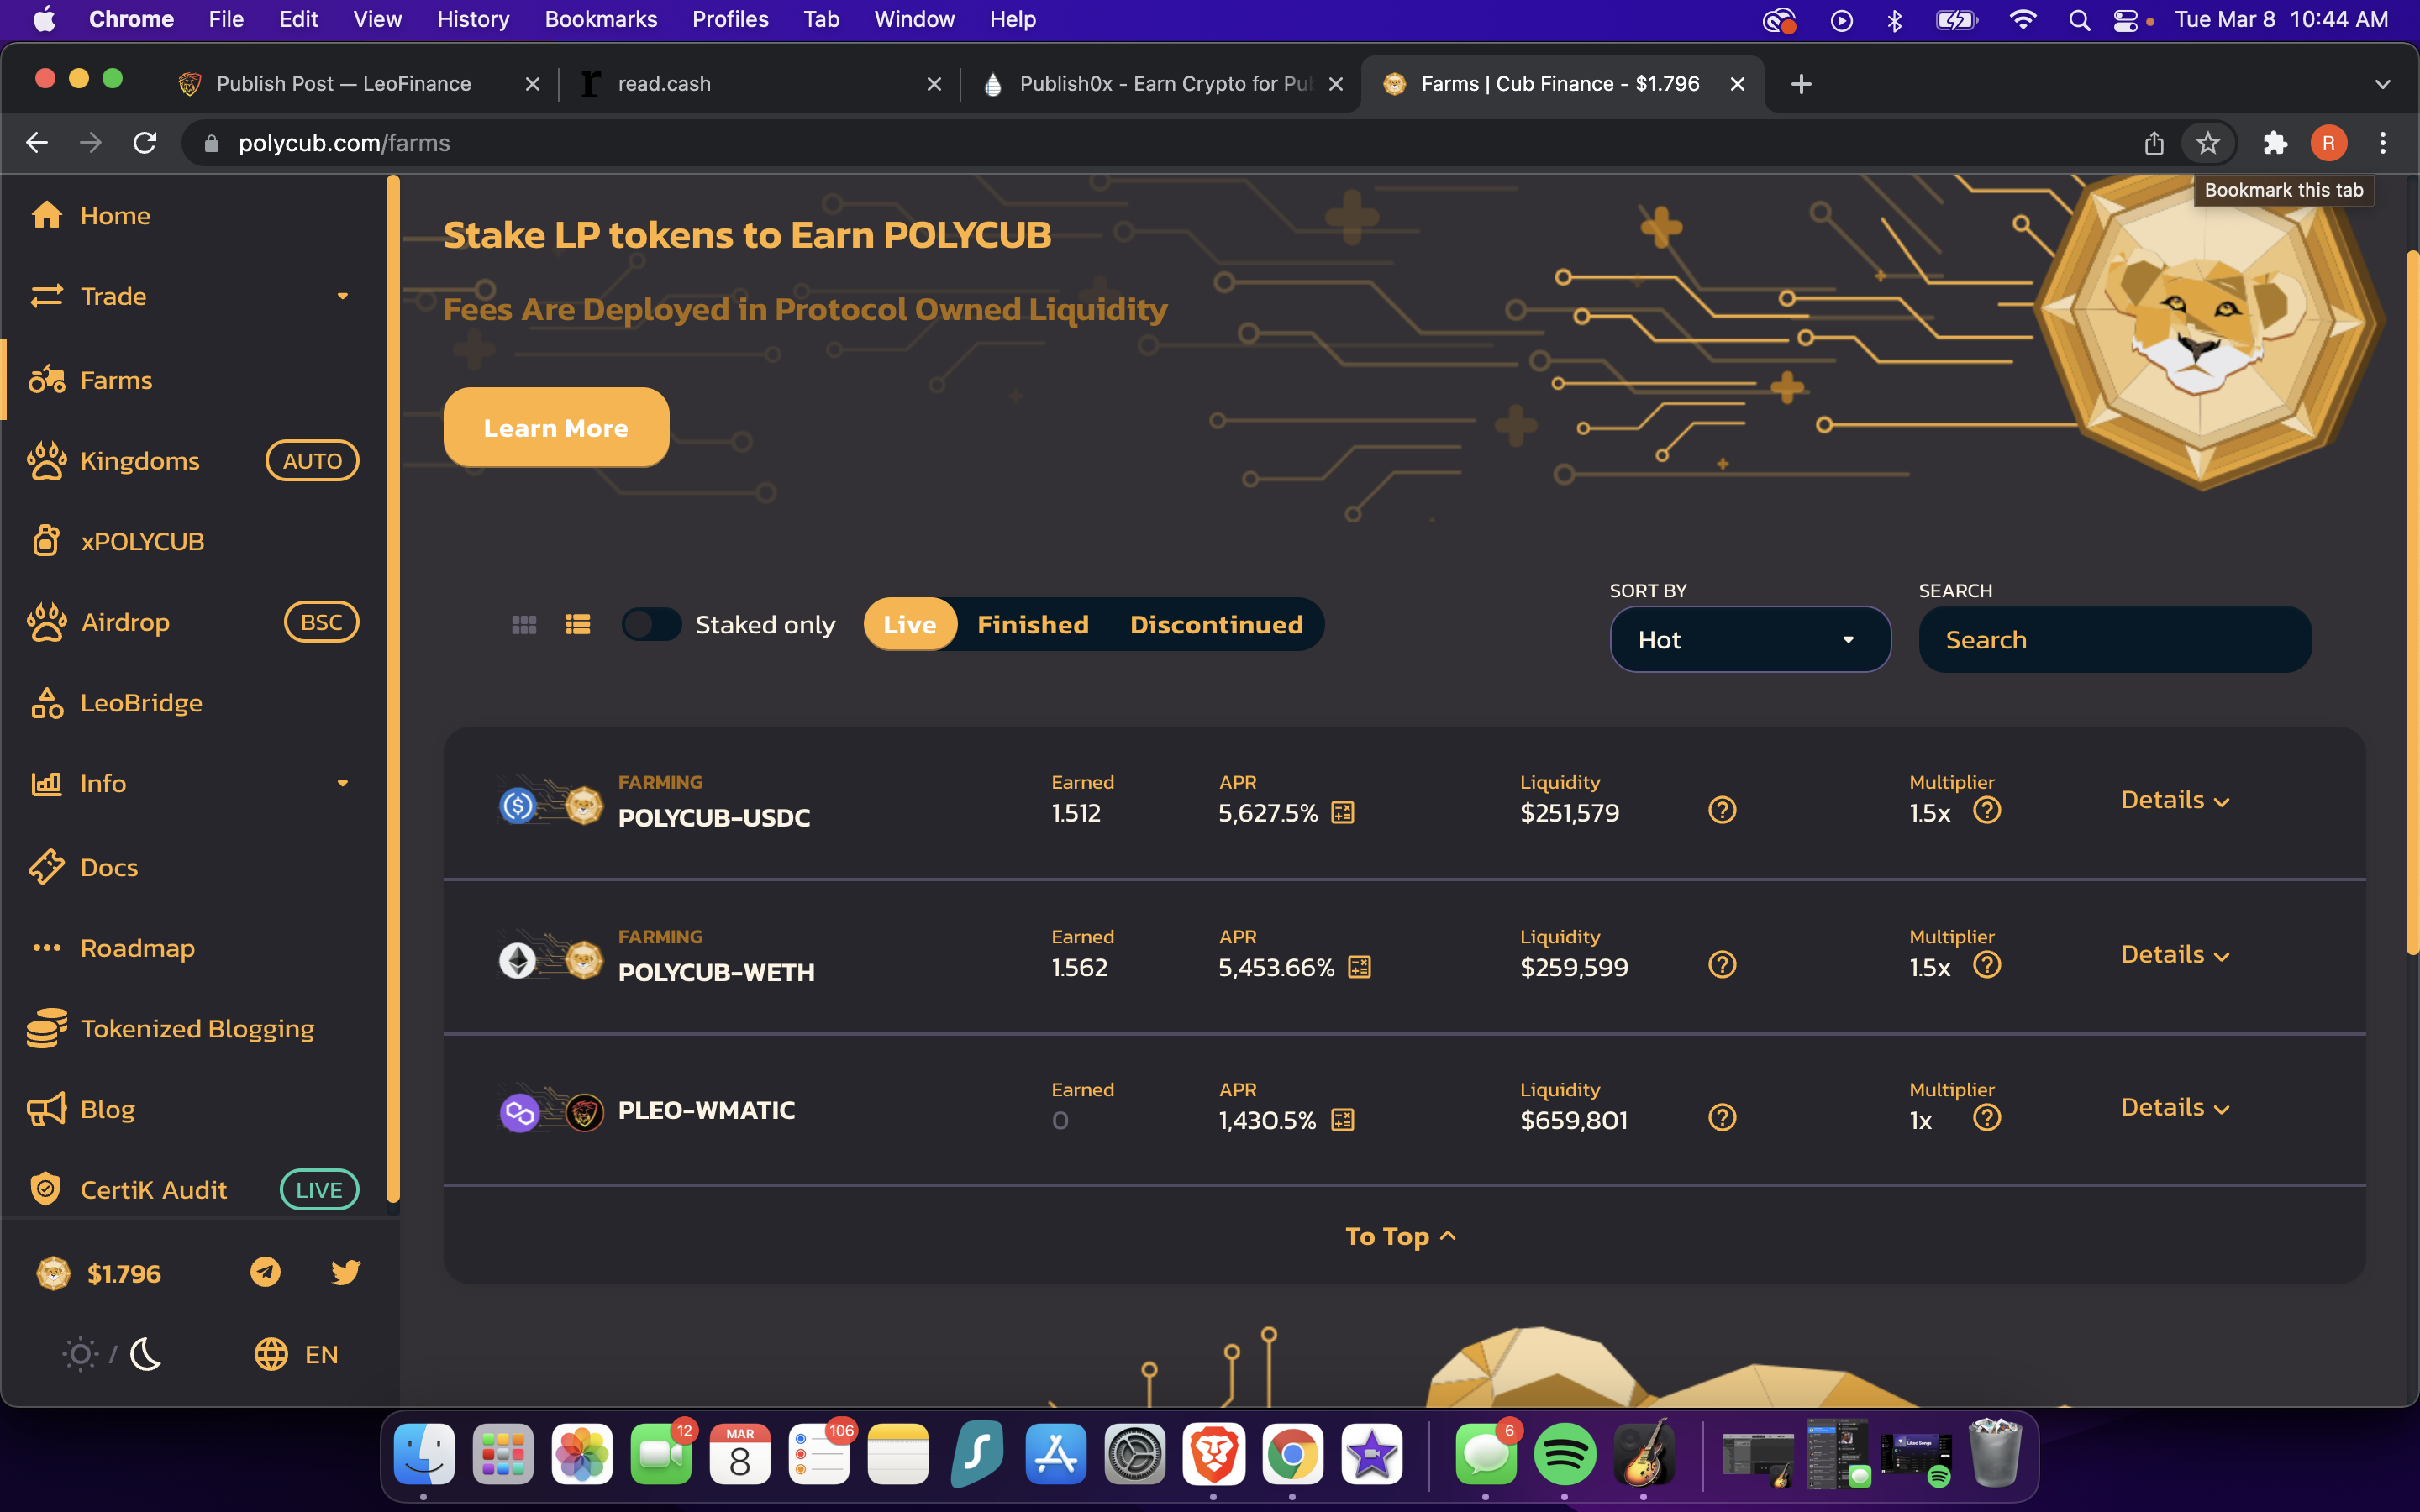
Task: Open the Telegram link icon in sidebar
Action: [x=265, y=1272]
